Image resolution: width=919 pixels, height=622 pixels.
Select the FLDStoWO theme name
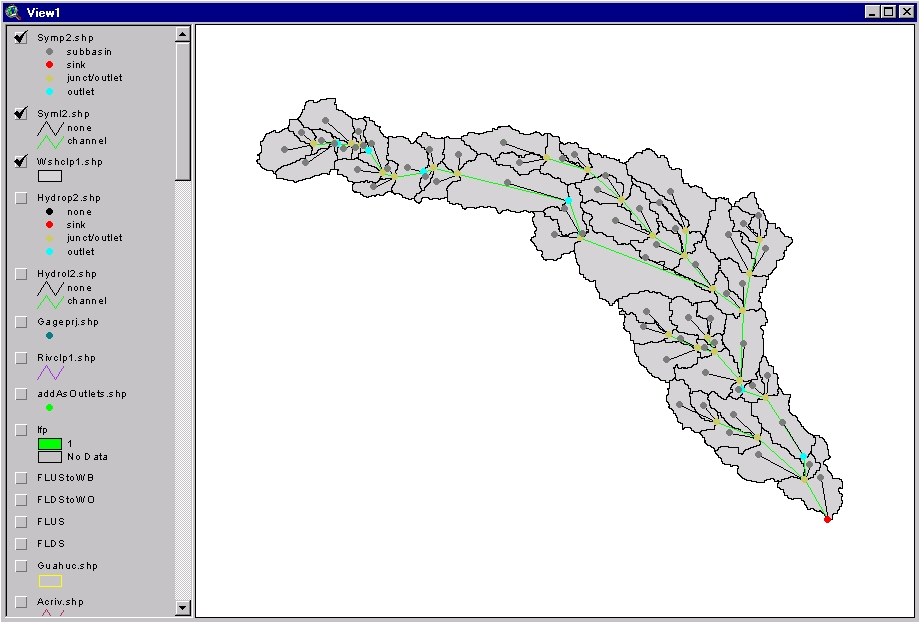click(66, 499)
